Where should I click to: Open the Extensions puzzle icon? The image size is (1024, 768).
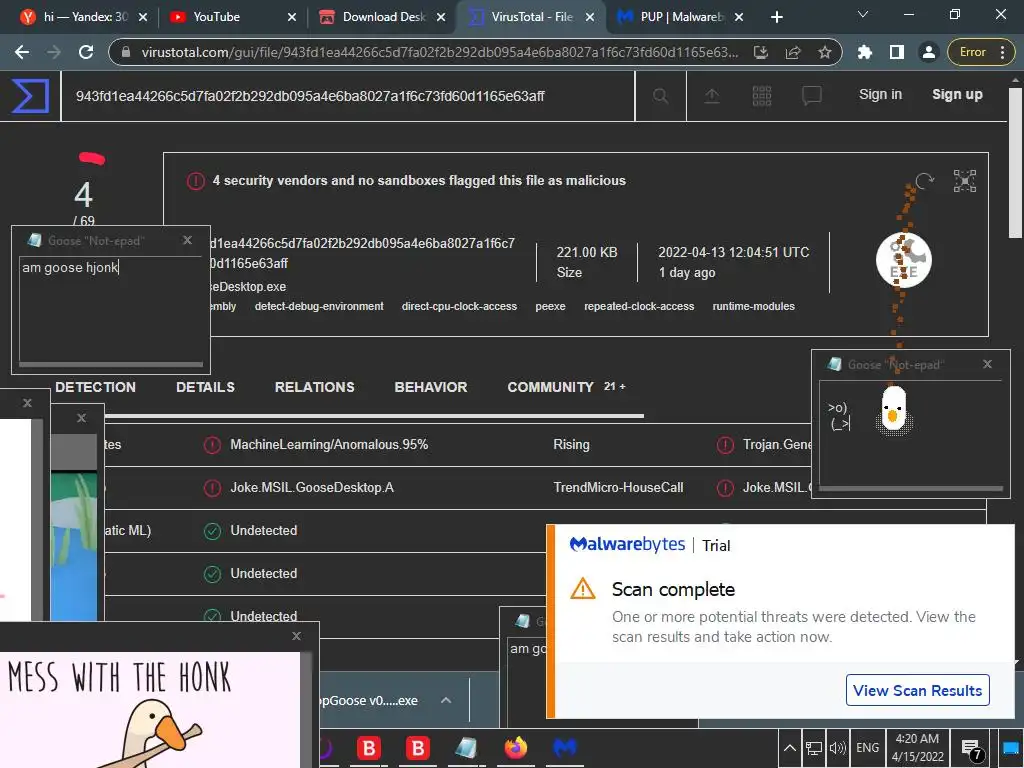865,52
